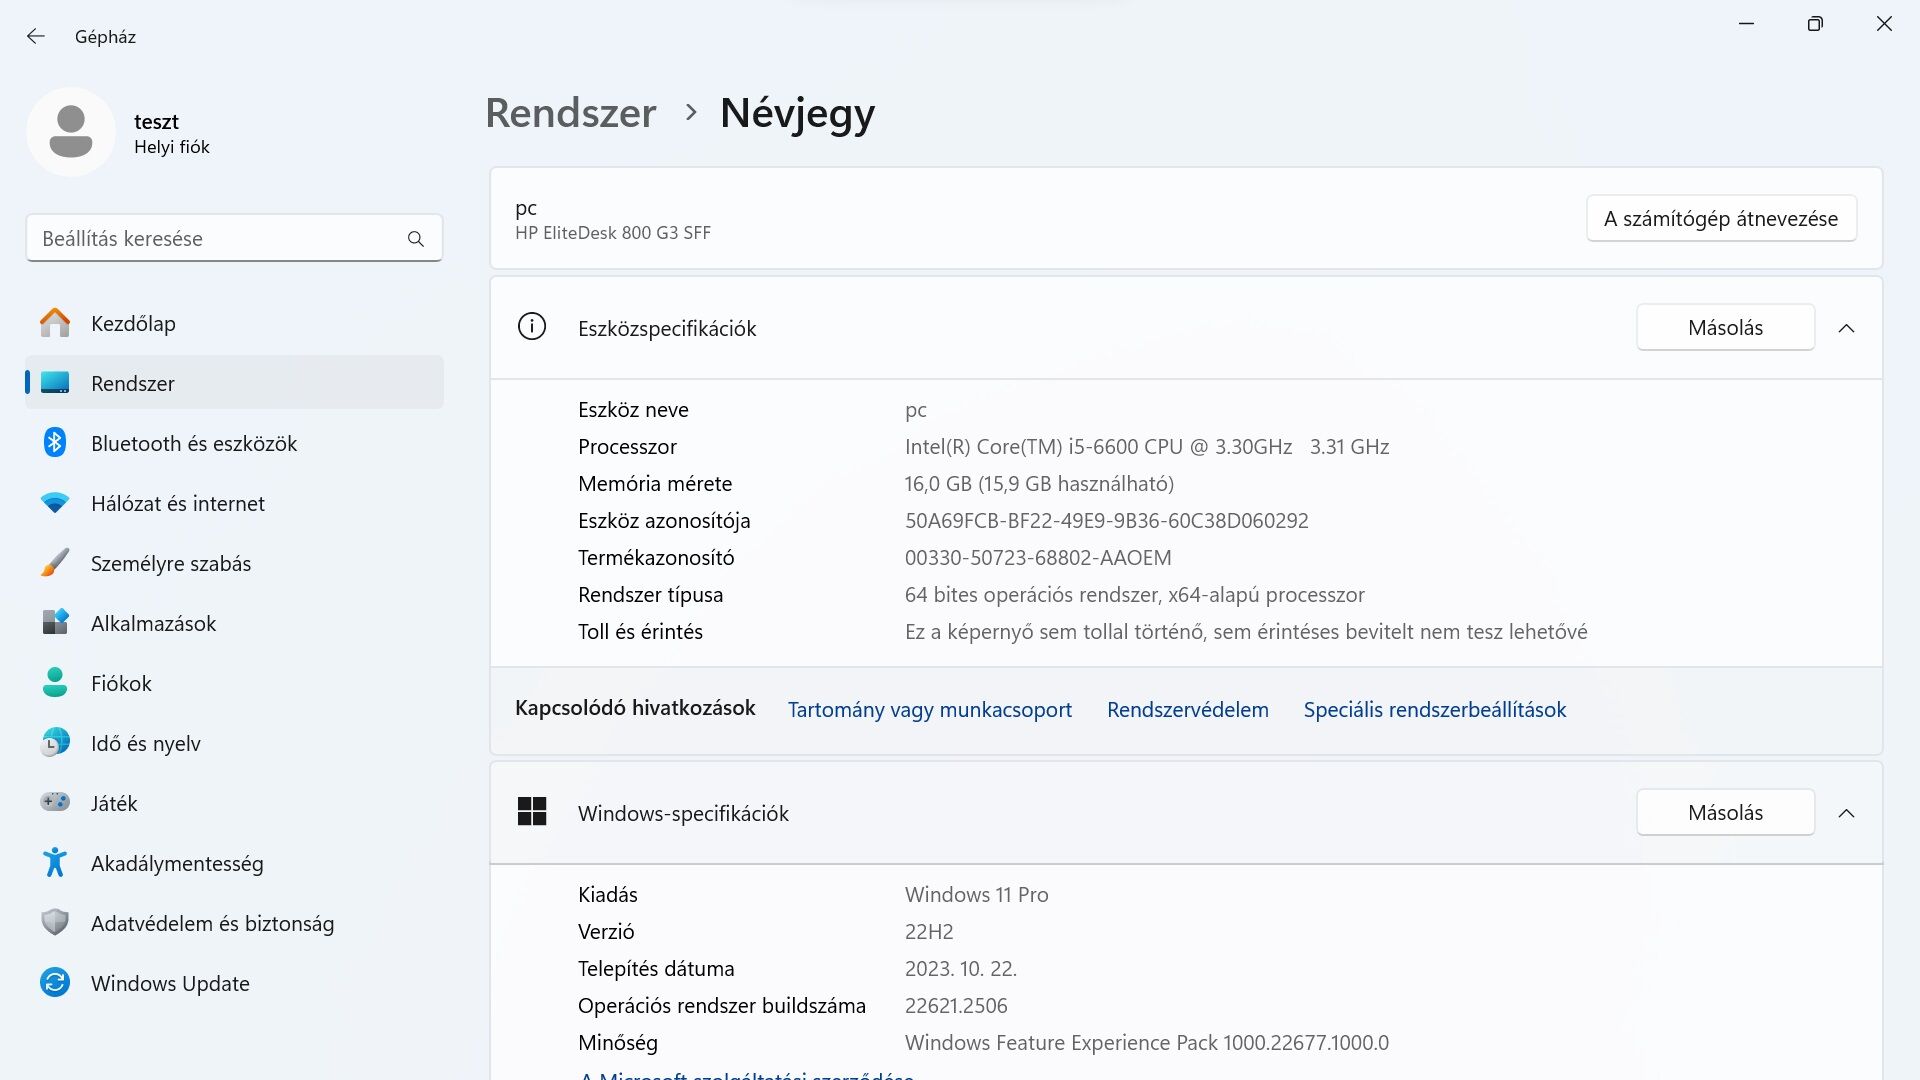Click the back arrow icon

(36, 36)
